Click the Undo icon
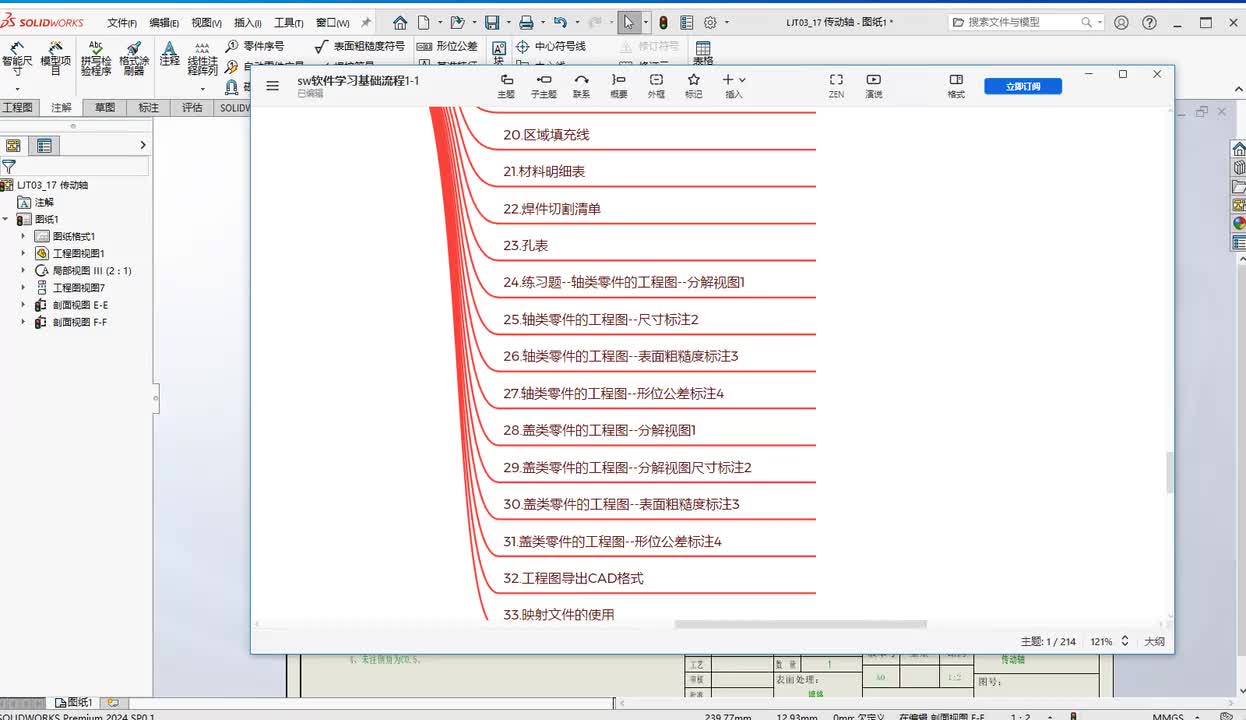1246x720 pixels. click(x=560, y=22)
